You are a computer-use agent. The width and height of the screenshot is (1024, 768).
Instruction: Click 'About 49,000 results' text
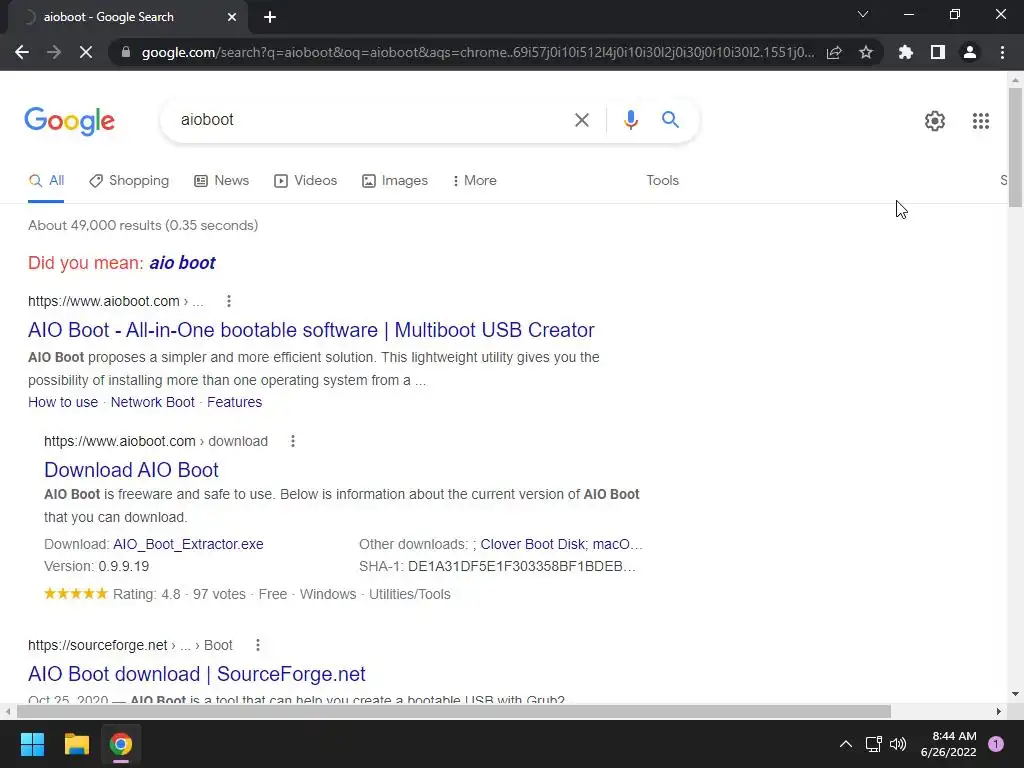click(x=94, y=225)
